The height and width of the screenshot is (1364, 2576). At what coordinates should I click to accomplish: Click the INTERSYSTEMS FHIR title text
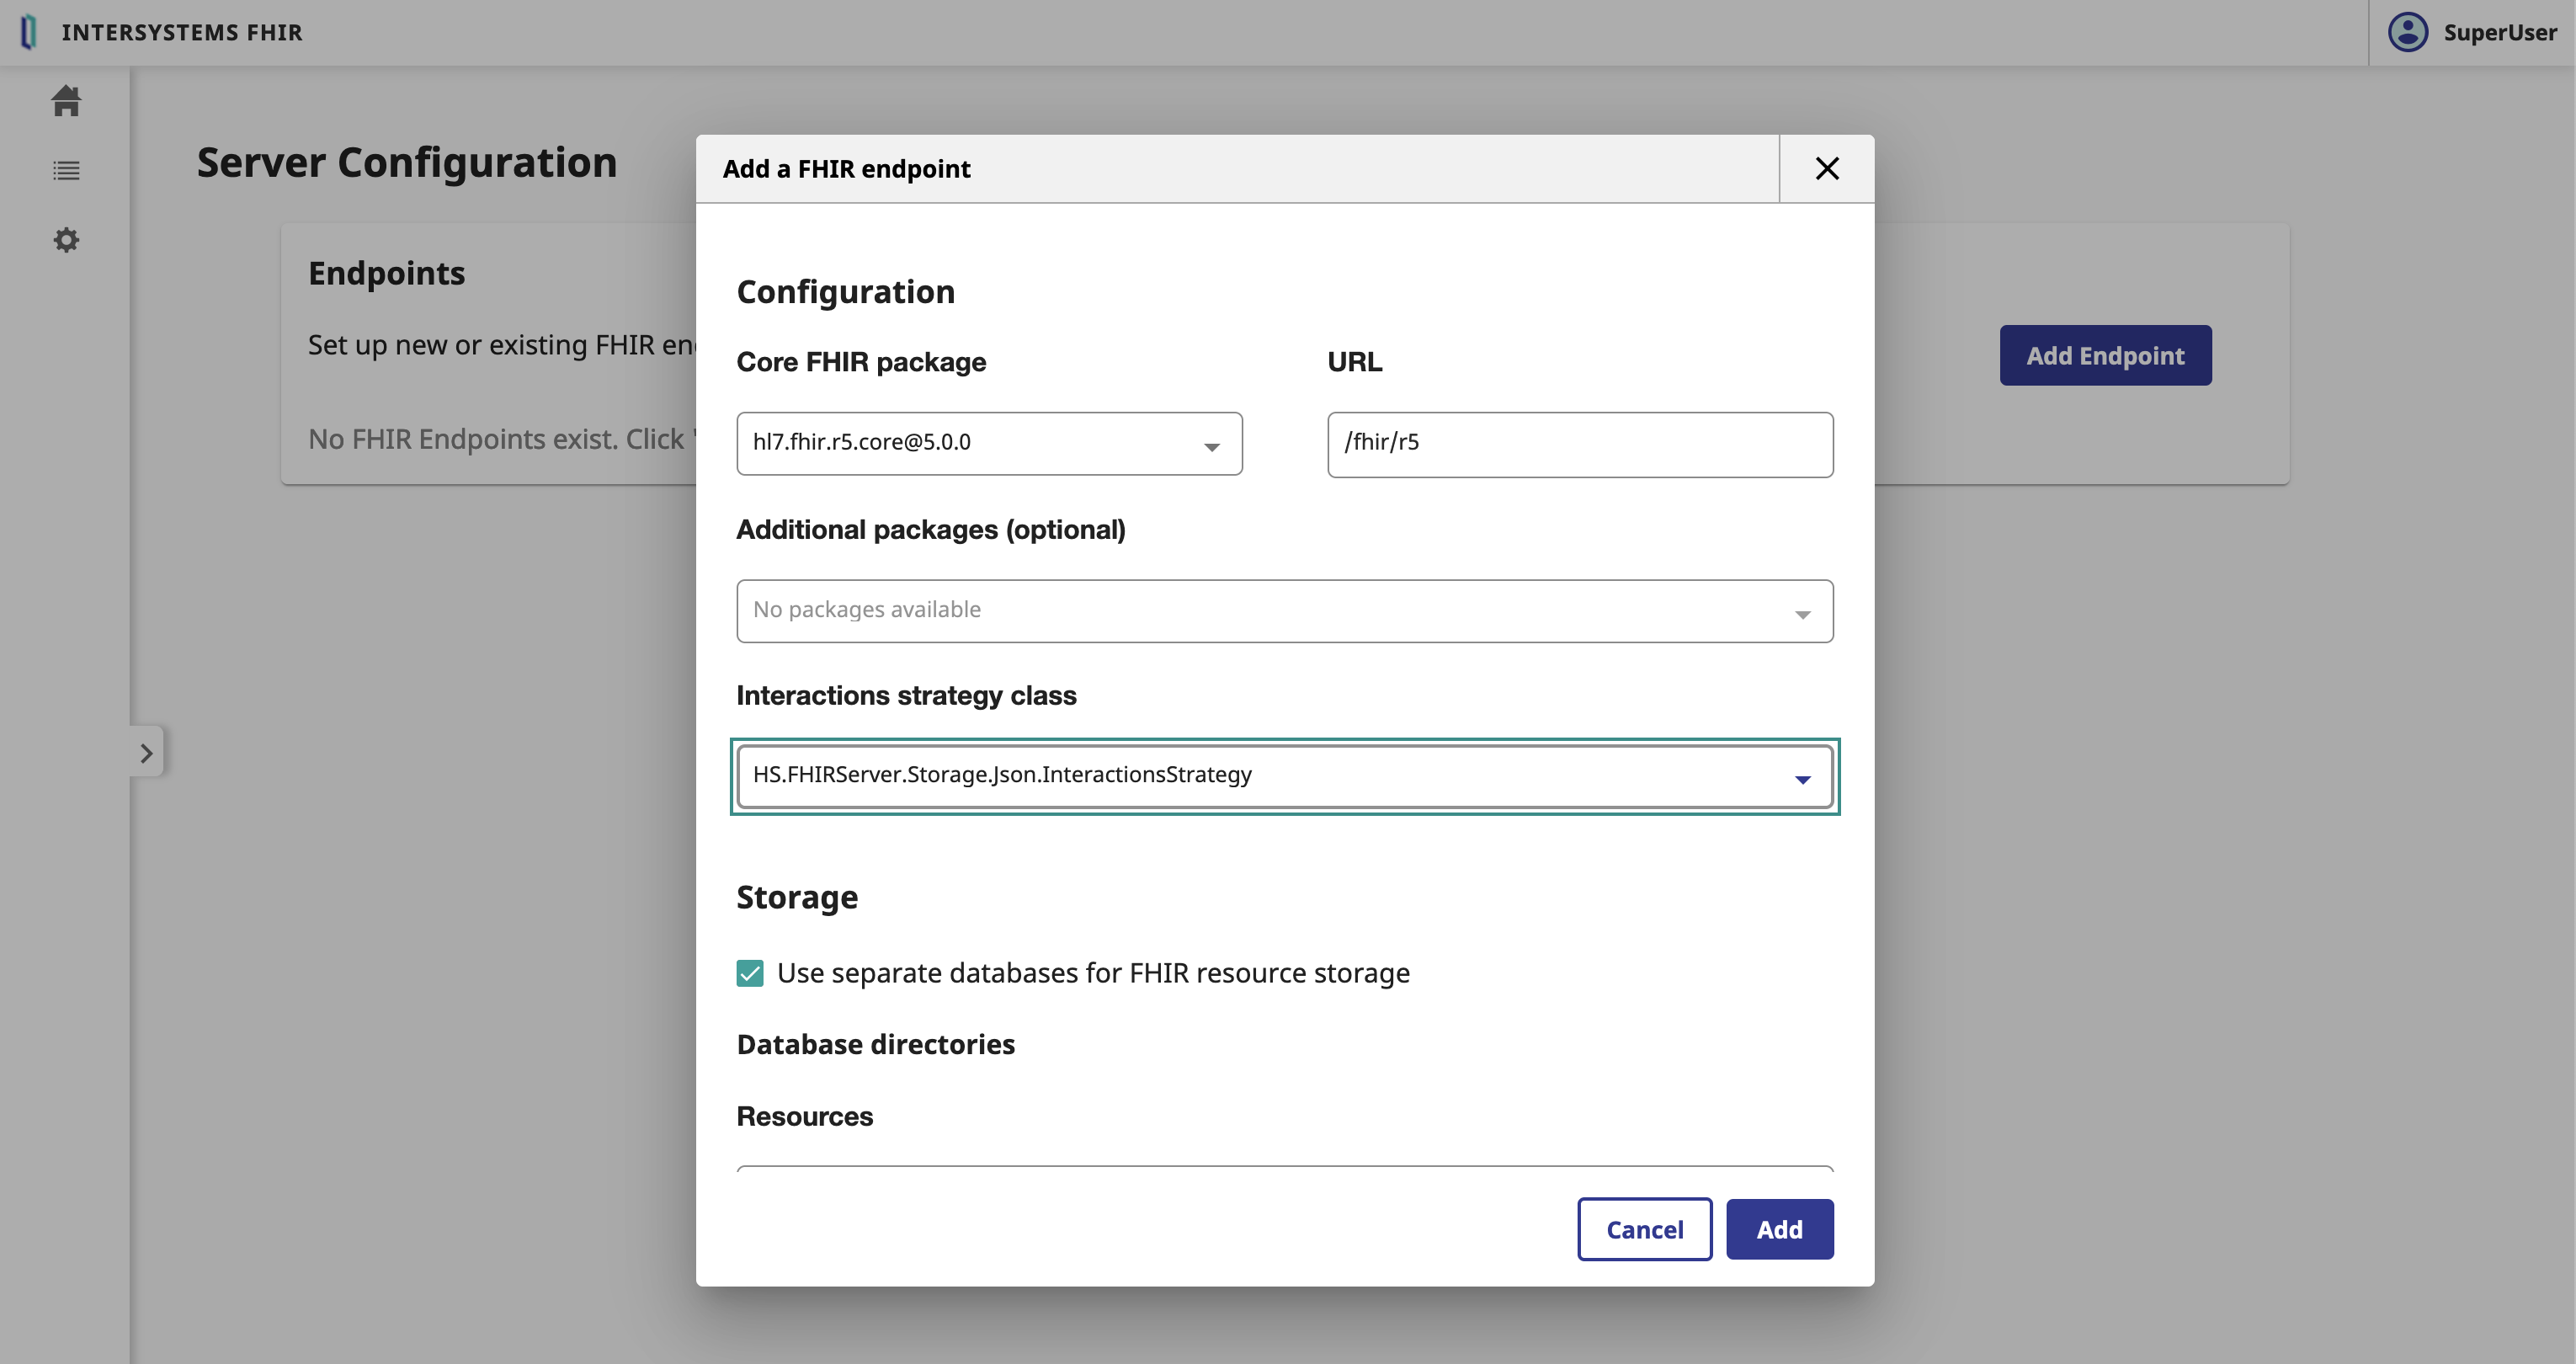pyautogui.click(x=182, y=32)
